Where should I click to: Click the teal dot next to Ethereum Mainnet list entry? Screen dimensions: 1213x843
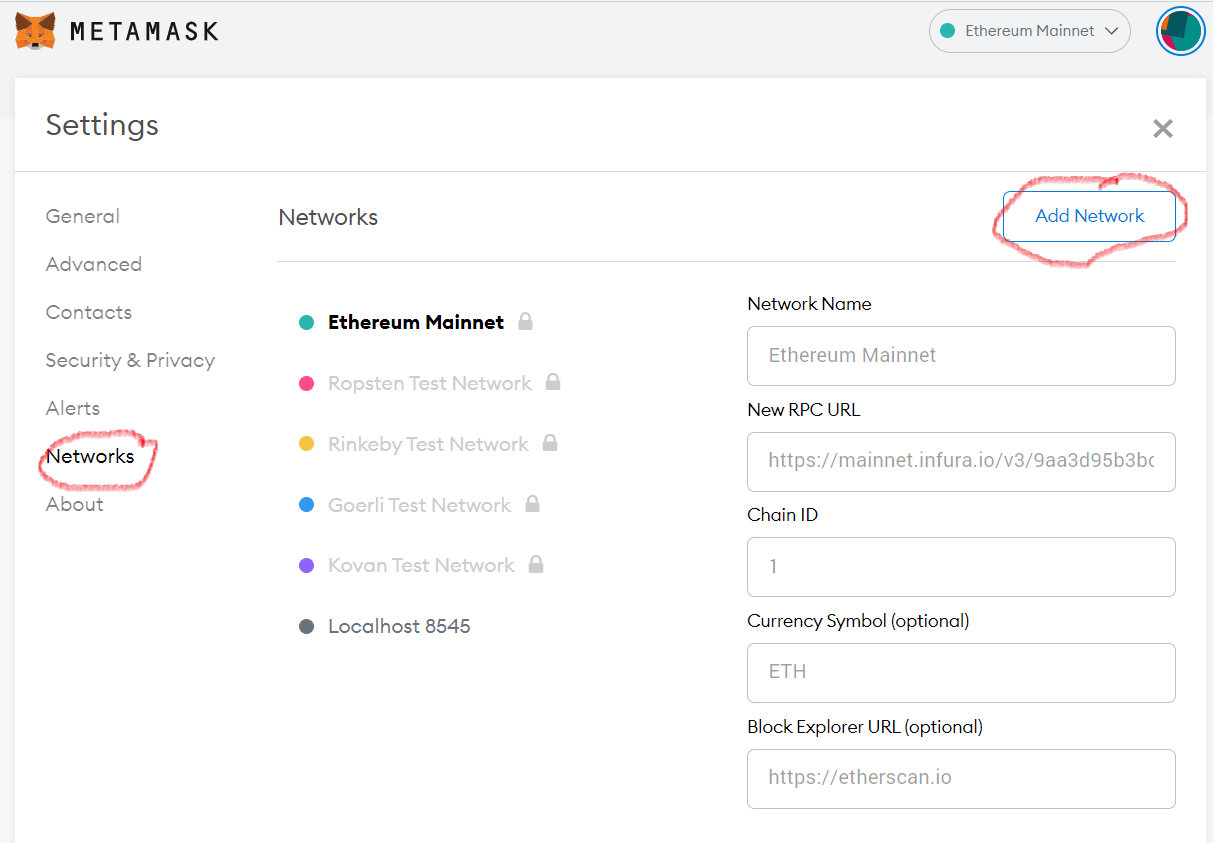(307, 322)
